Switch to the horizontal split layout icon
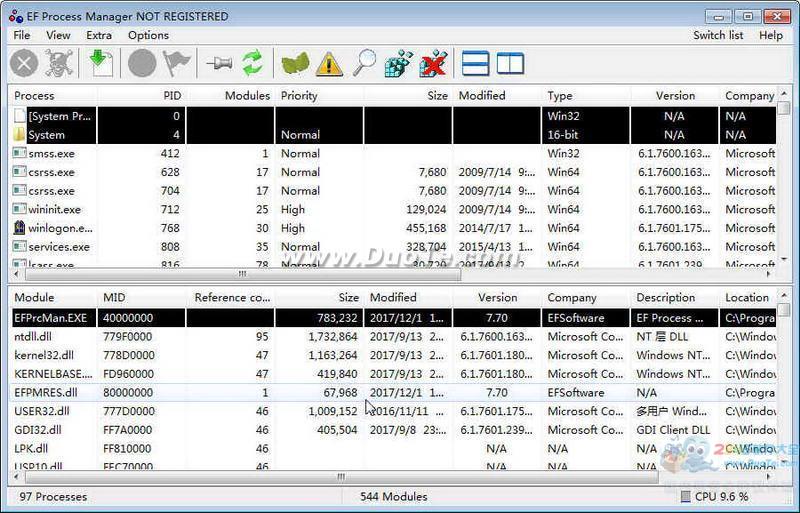This screenshot has height=513, width=800. [x=476, y=64]
